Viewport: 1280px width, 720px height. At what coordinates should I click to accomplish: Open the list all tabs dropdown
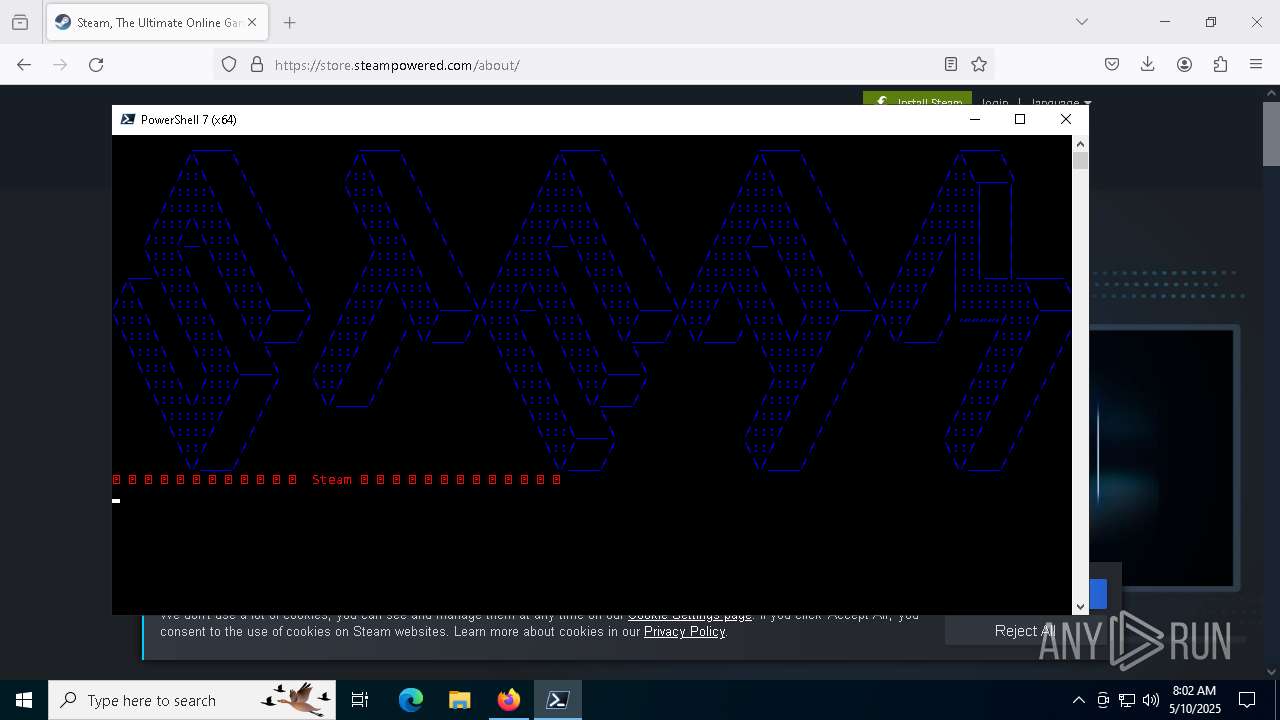[x=1082, y=22]
